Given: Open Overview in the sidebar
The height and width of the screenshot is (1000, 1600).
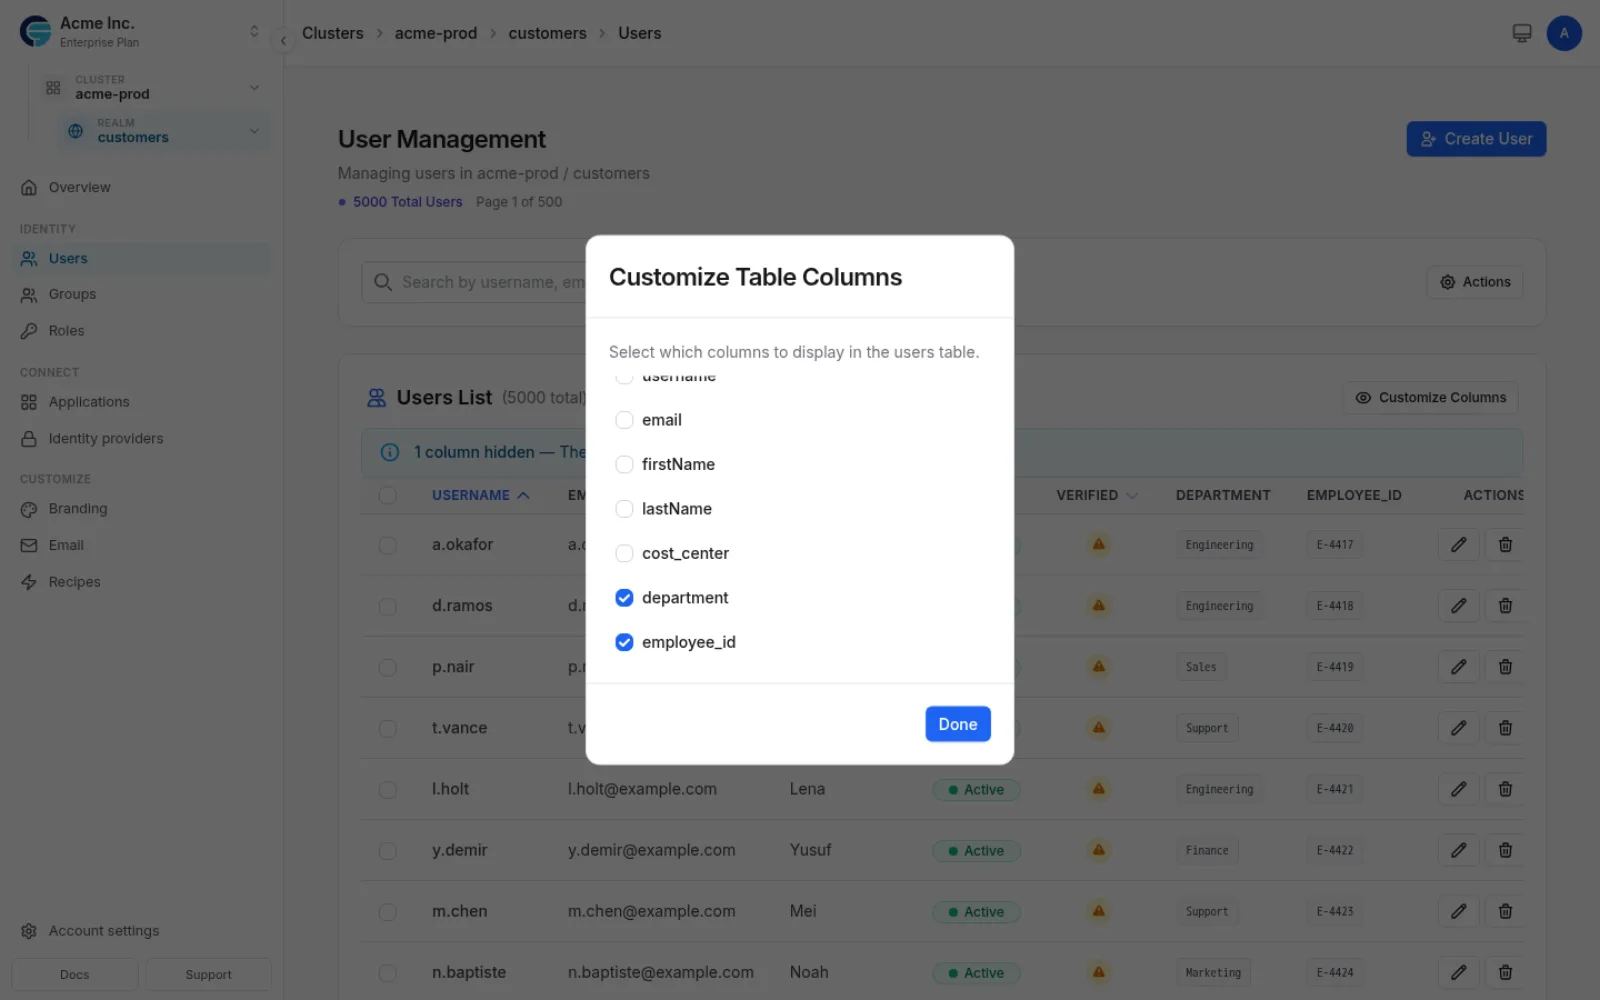Looking at the screenshot, I should coord(79,187).
